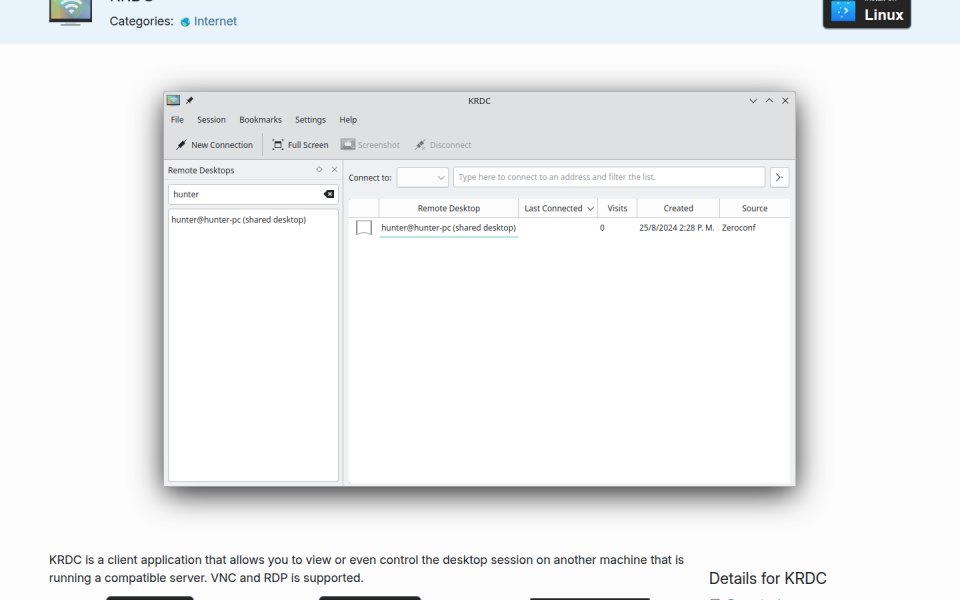Open the Settings menu

[x=310, y=120]
